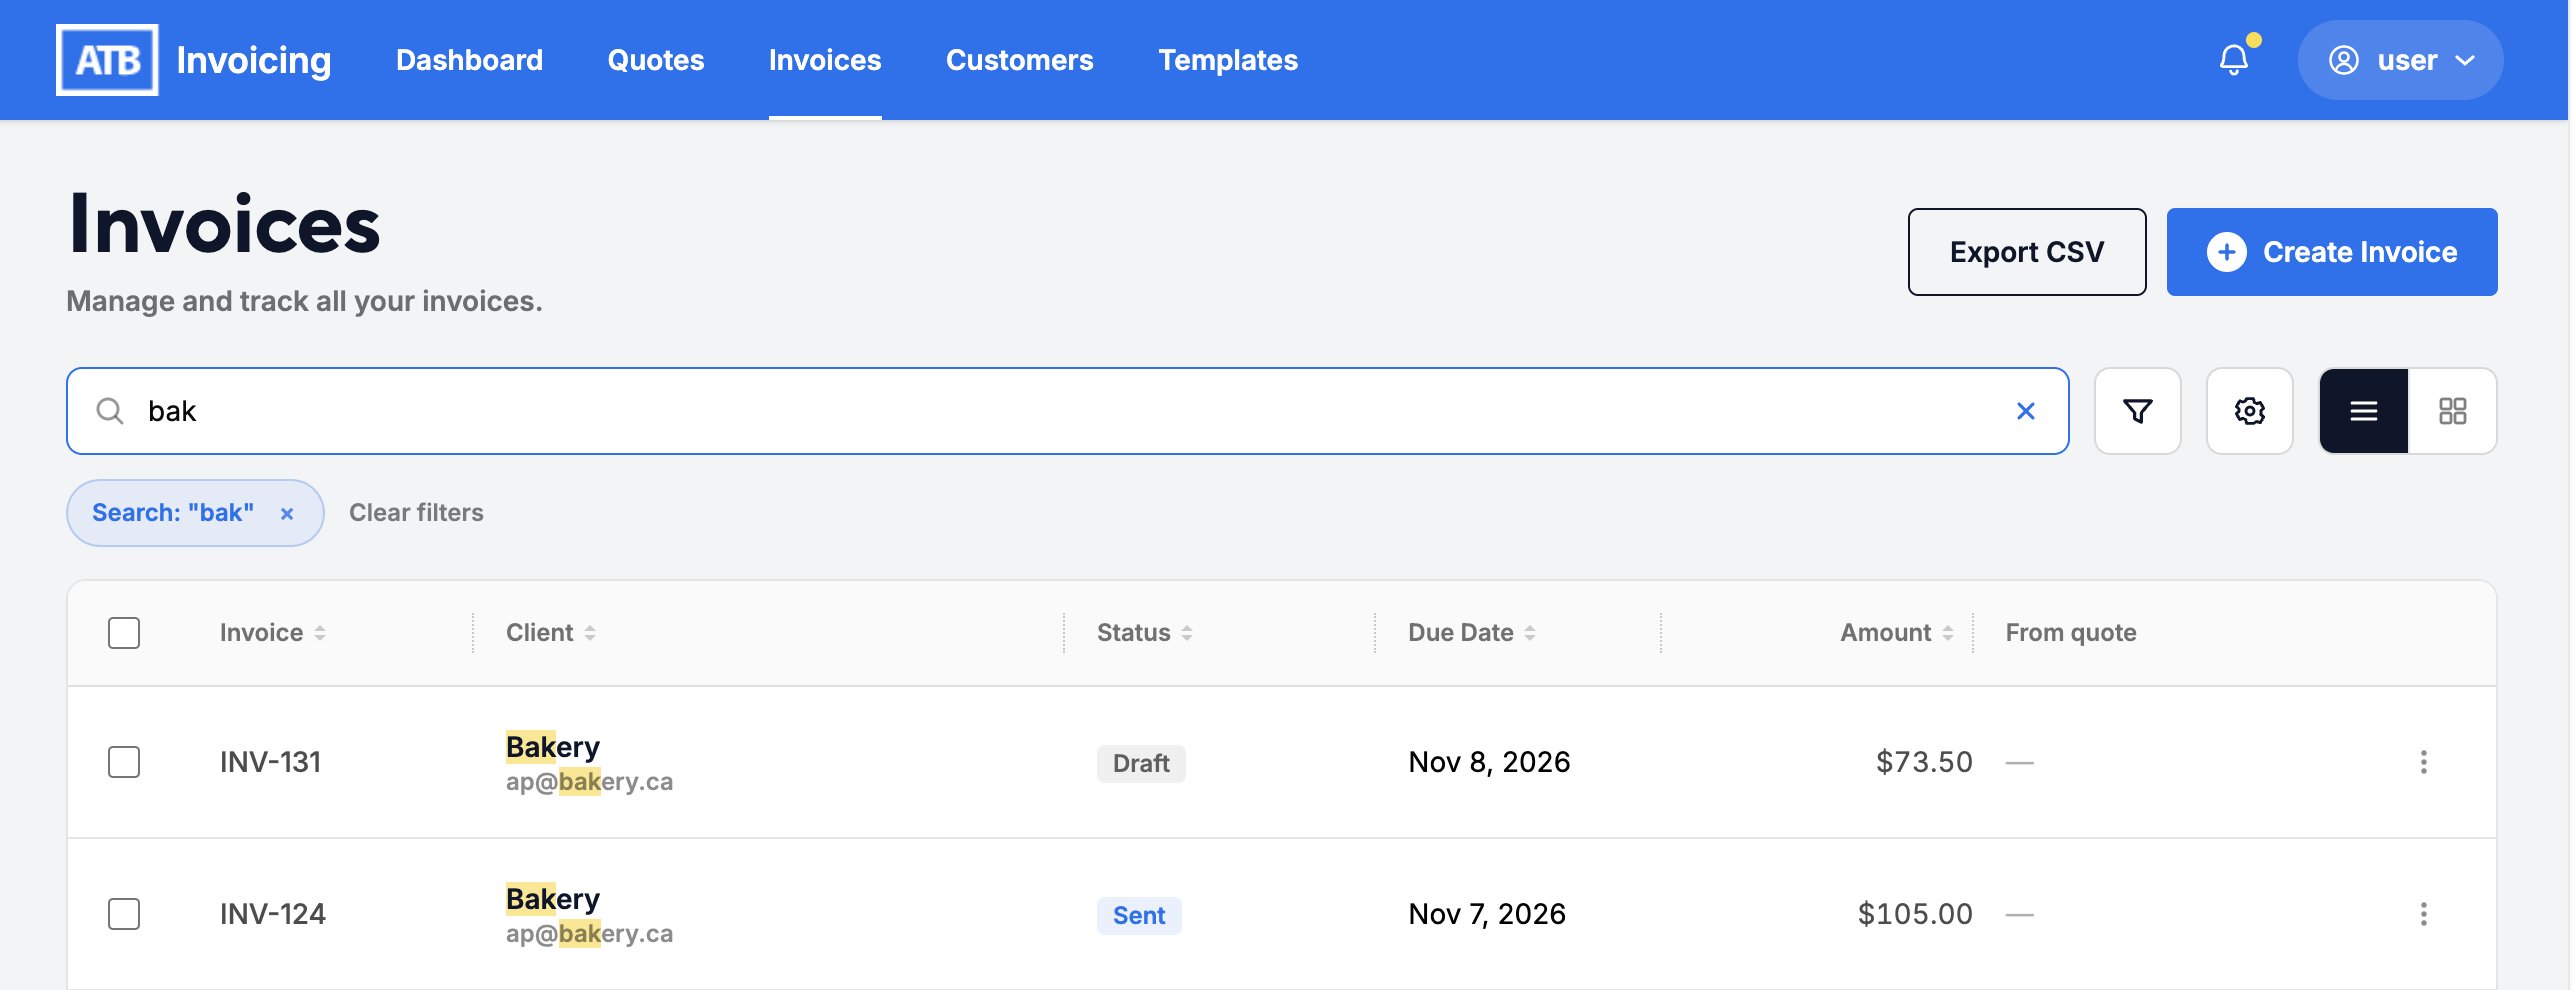The height and width of the screenshot is (990, 2572).
Task: Sort by Status column
Action: click(x=1145, y=633)
